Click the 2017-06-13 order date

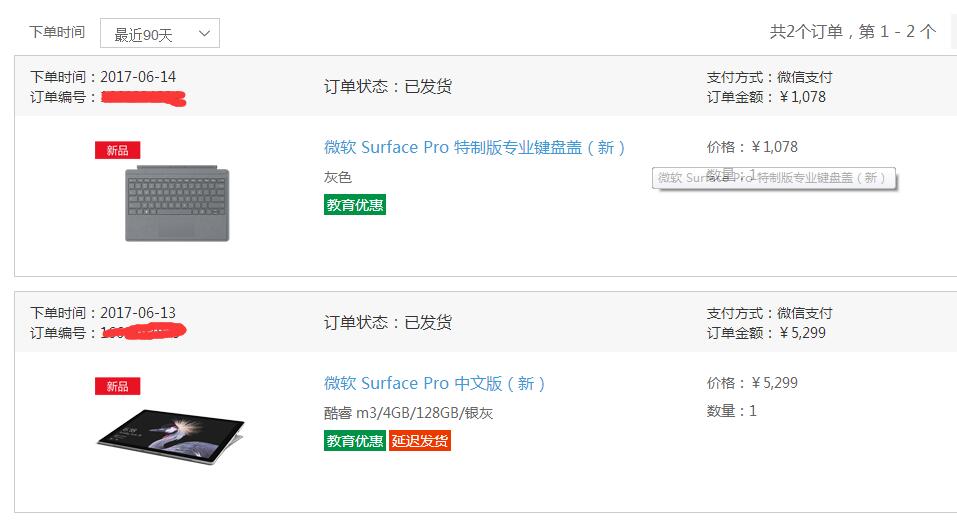tap(138, 313)
